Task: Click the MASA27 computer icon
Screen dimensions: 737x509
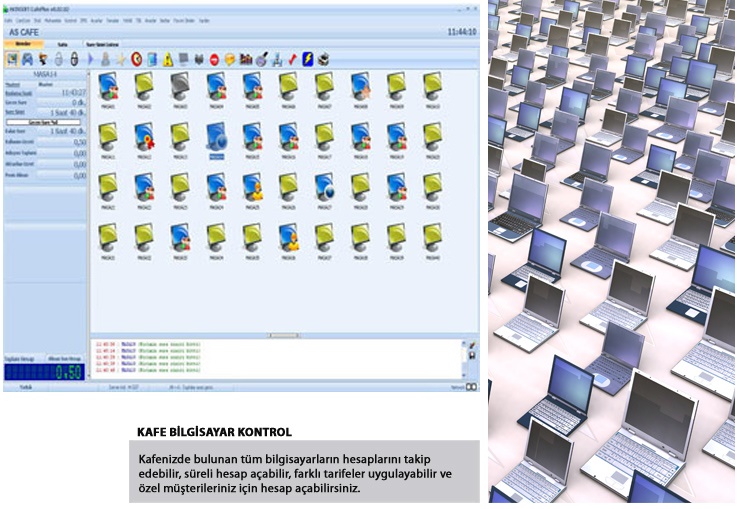Action: (x=324, y=186)
